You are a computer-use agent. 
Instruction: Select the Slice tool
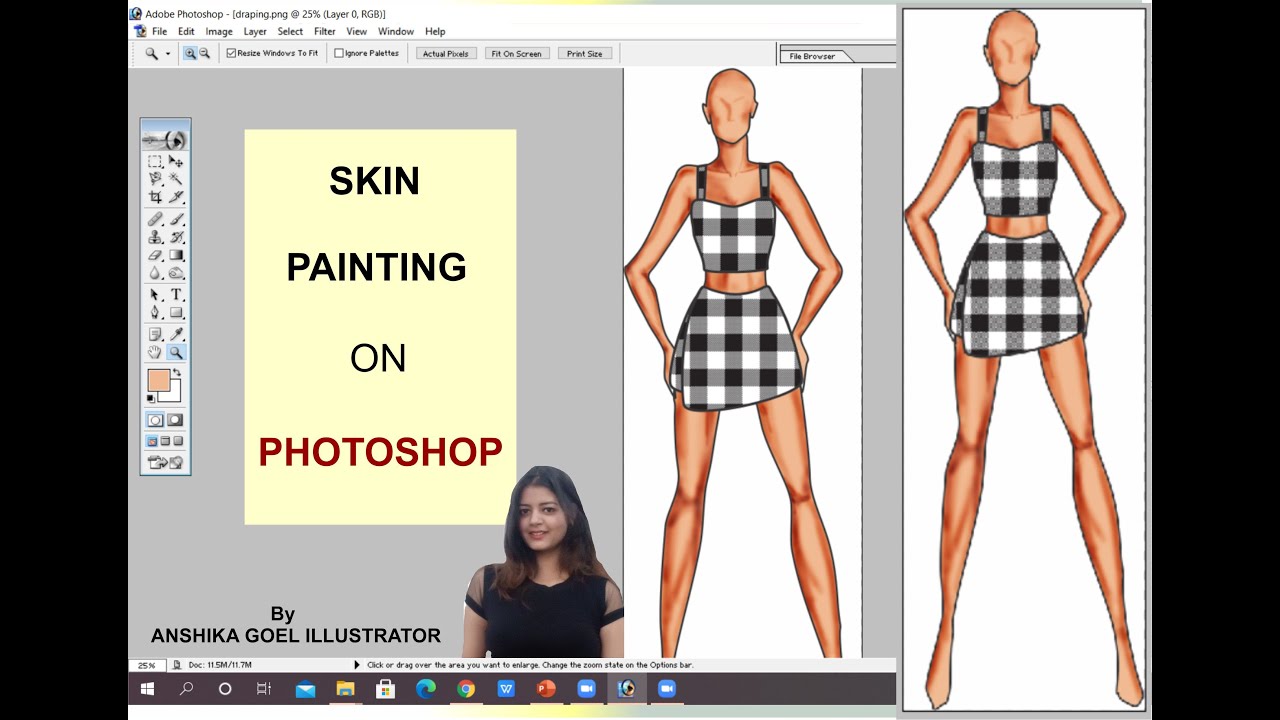click(x=176, y=197)
